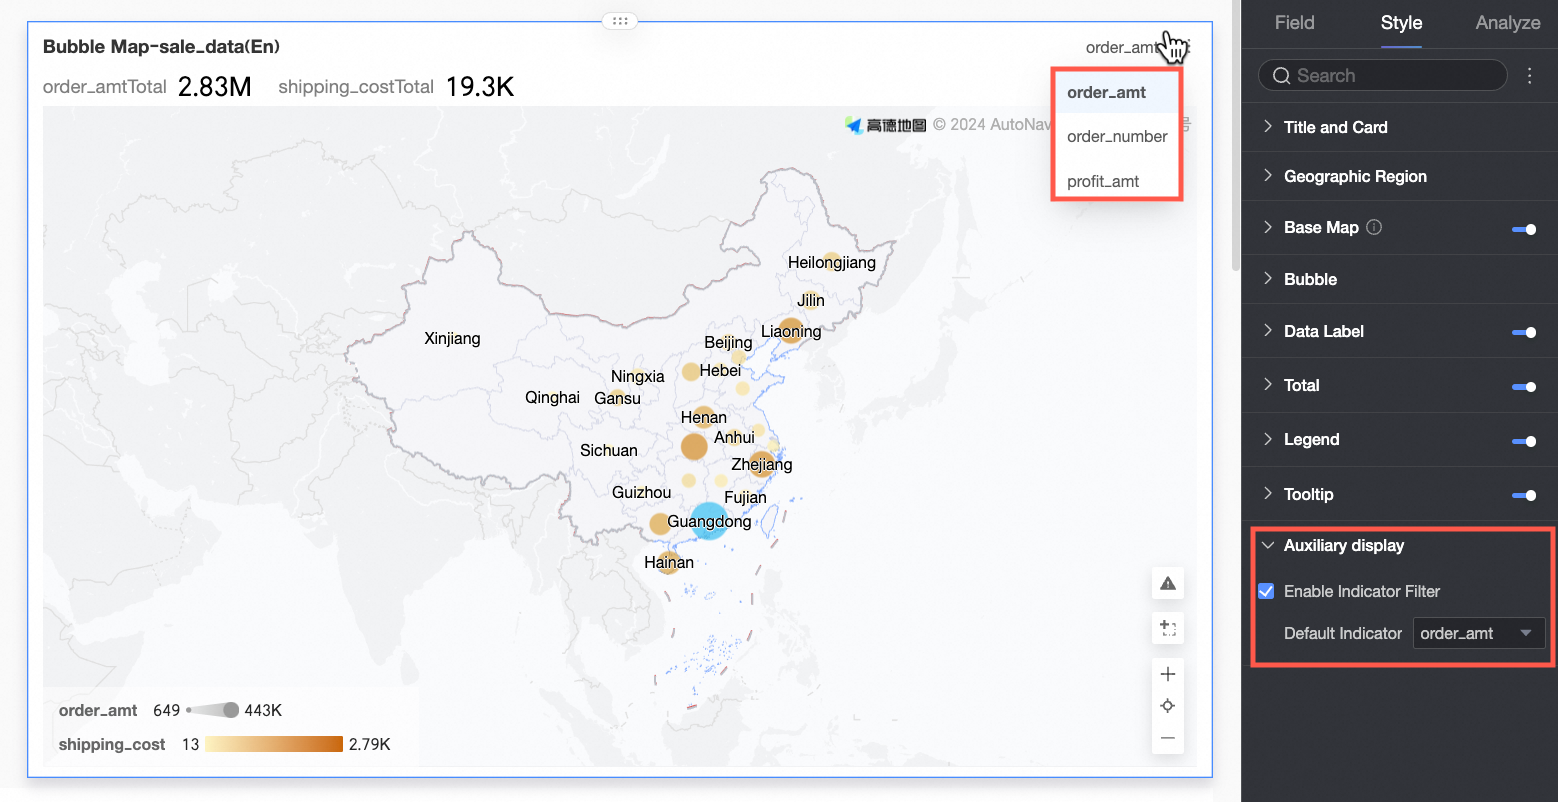Zoom out with the minus button
The image size is (1558, 802).
click(x=1167, y=738)
